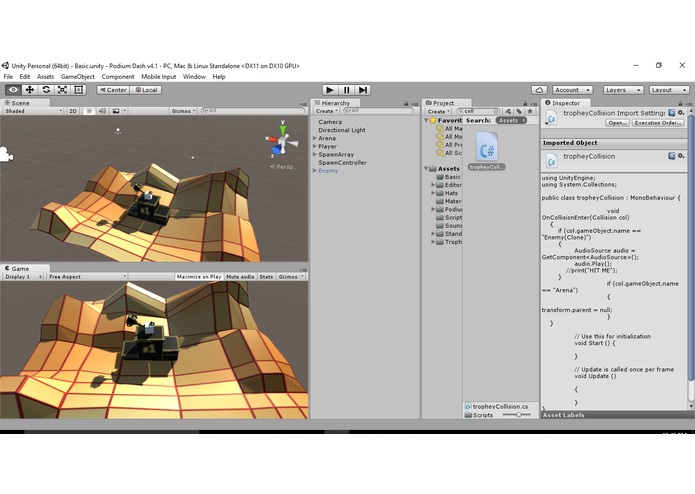The width and height of the screenshot is (695, 494).
Task: Open the Window menu
Action: click(194, 77)
